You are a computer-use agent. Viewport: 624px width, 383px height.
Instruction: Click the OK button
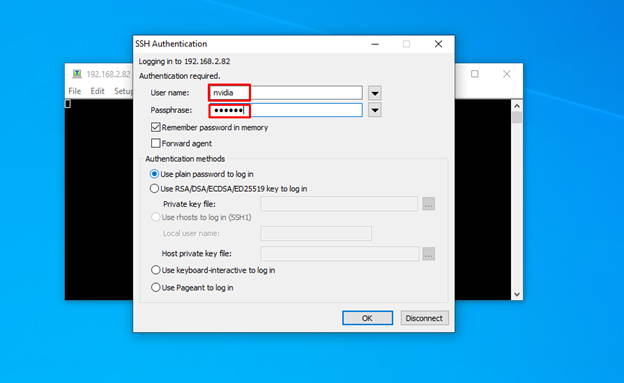(367, 318)
